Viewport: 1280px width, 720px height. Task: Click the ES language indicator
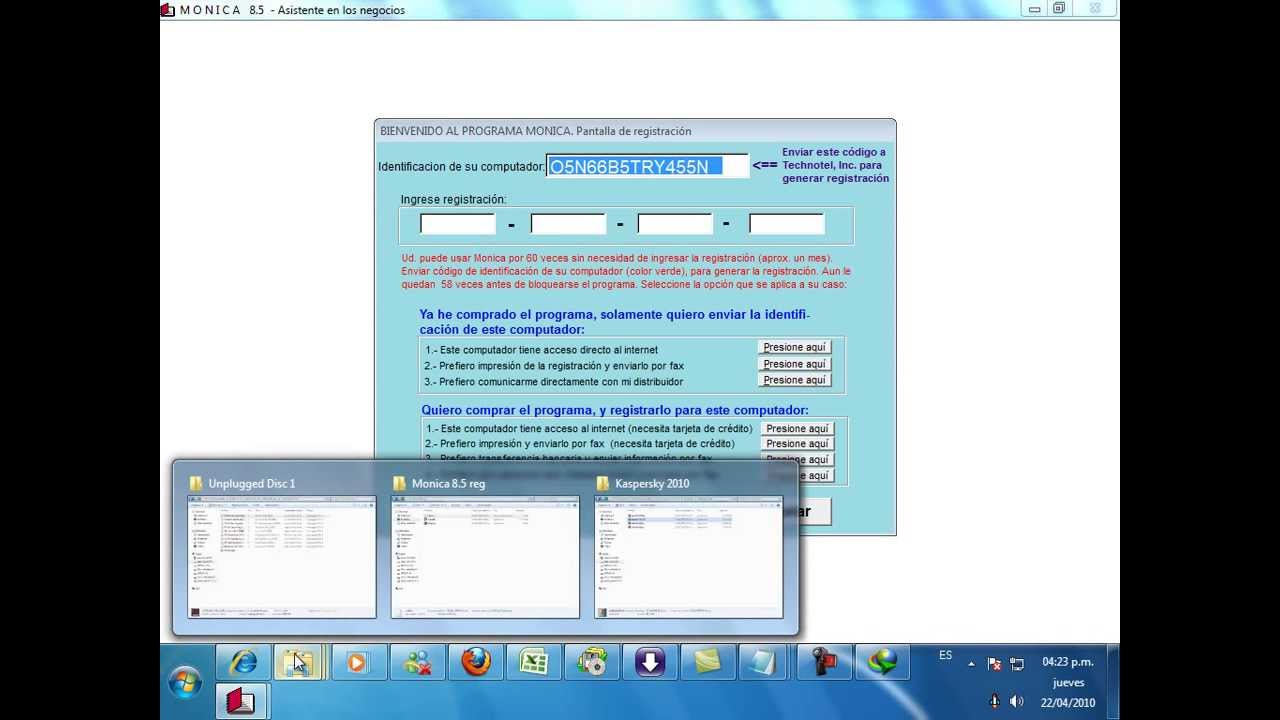click(x=946, y=656)
